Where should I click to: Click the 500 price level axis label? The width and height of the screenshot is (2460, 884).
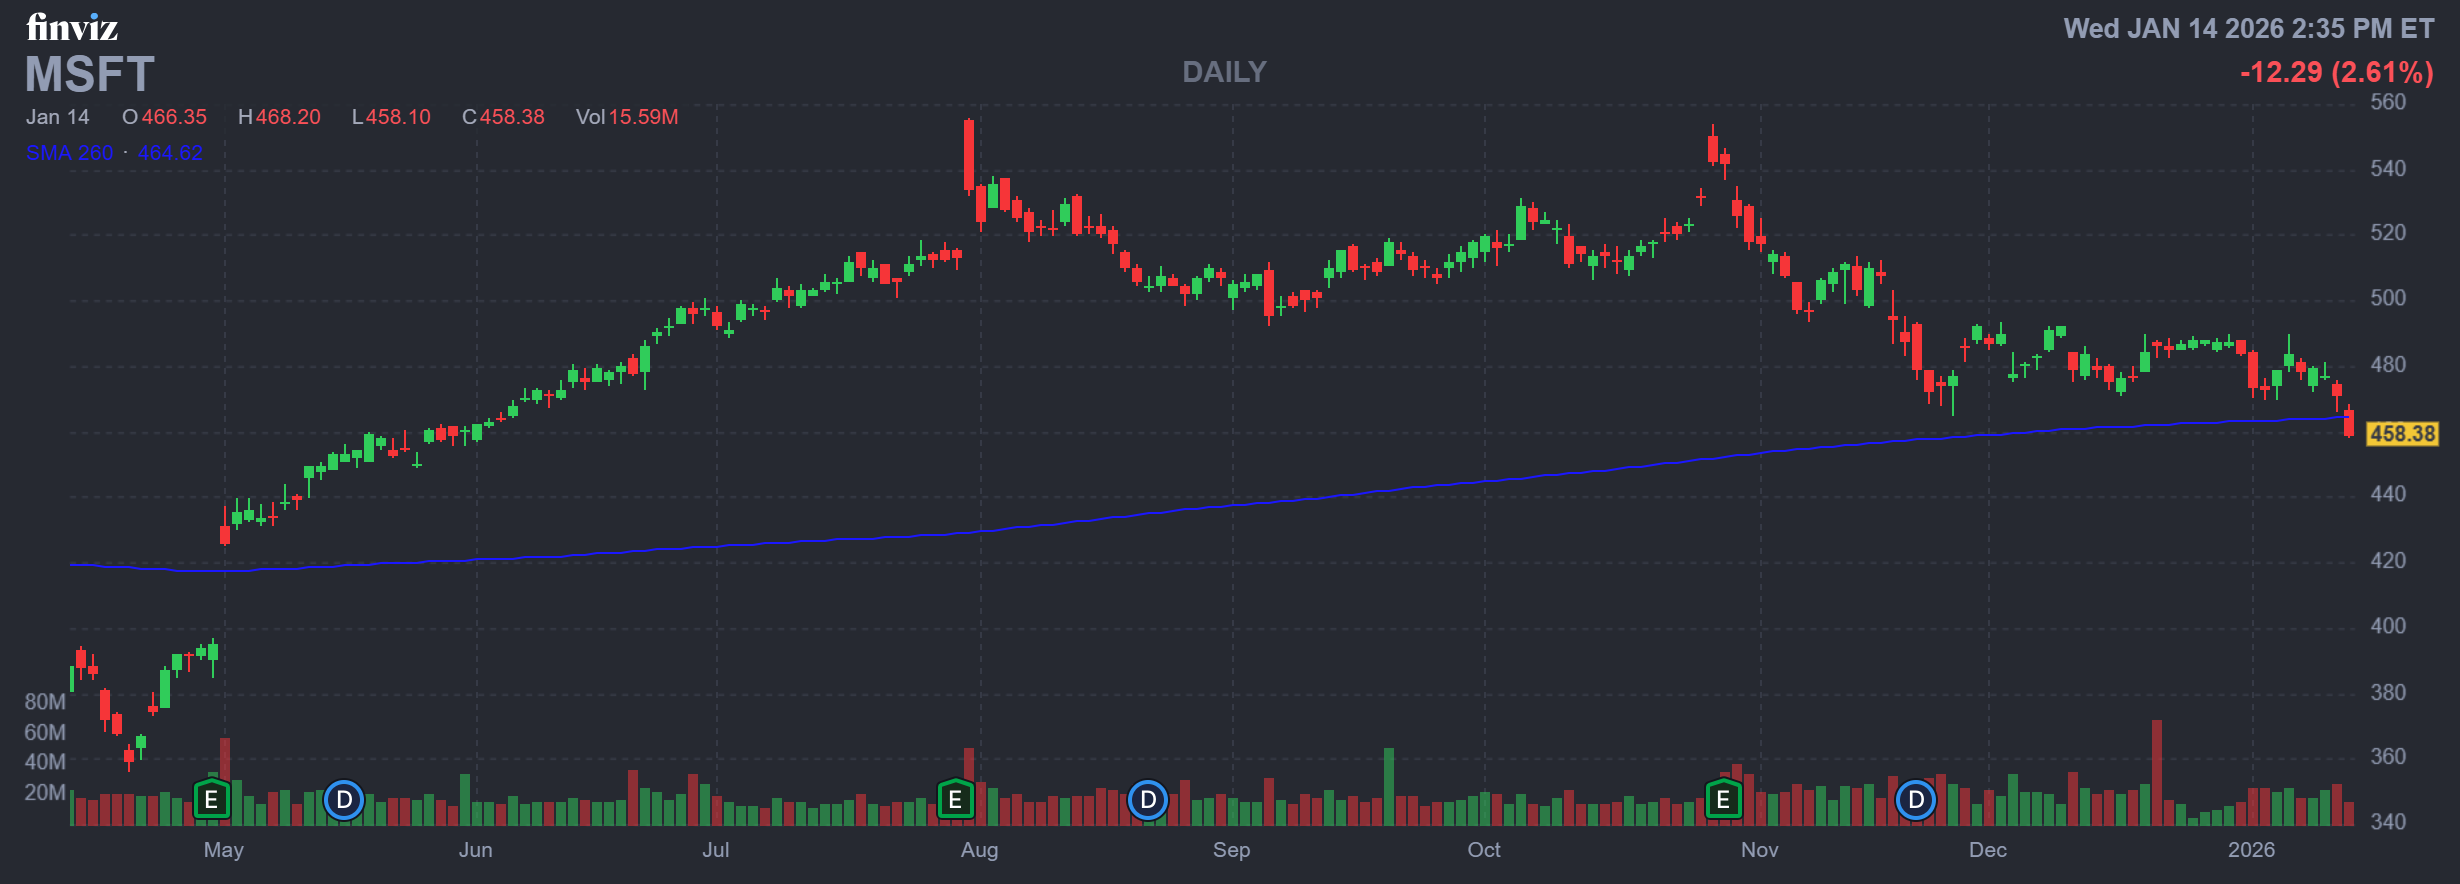coord(2388,298)
